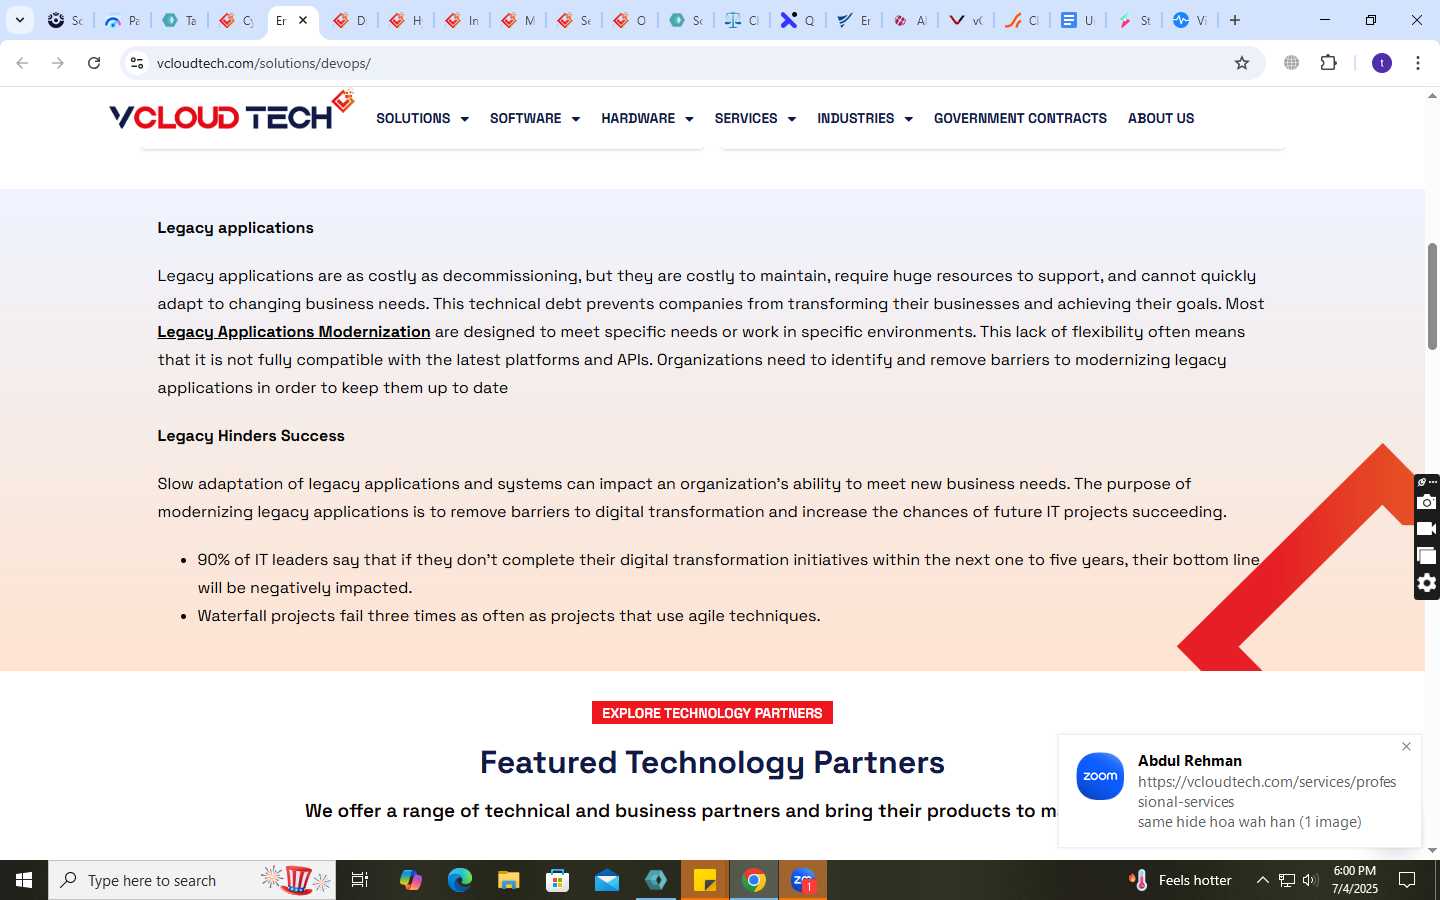Click the EXPLORE TECHNOLOGY PARTNERS badge
1440x900 pixels.
tap(712, 713)
